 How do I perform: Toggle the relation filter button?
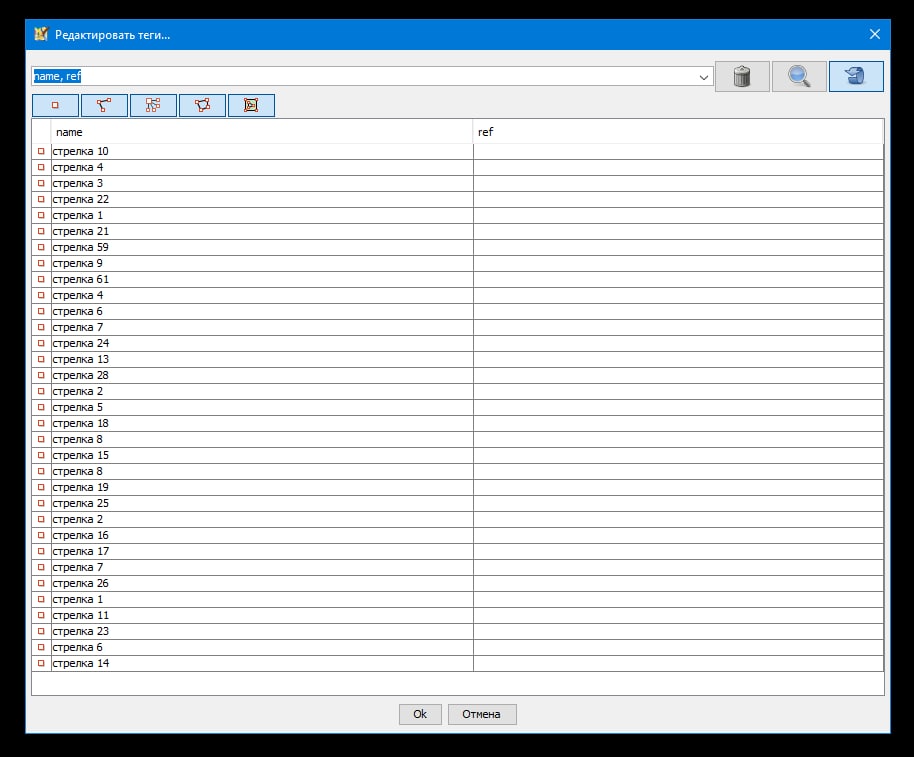point(153,105)
